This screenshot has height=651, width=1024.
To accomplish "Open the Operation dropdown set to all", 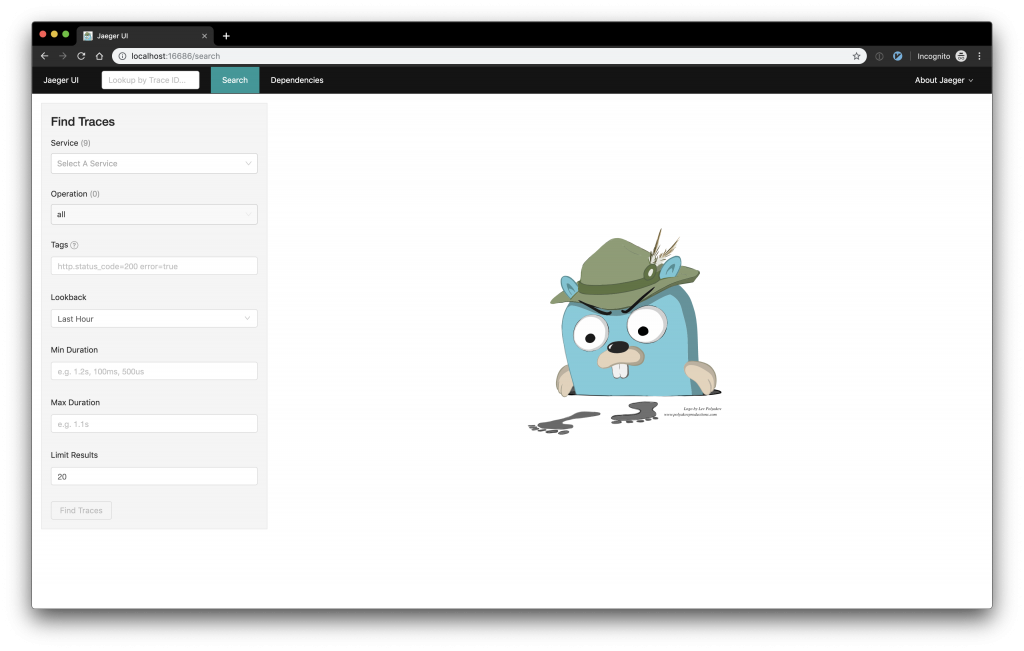I will [154, 214].
